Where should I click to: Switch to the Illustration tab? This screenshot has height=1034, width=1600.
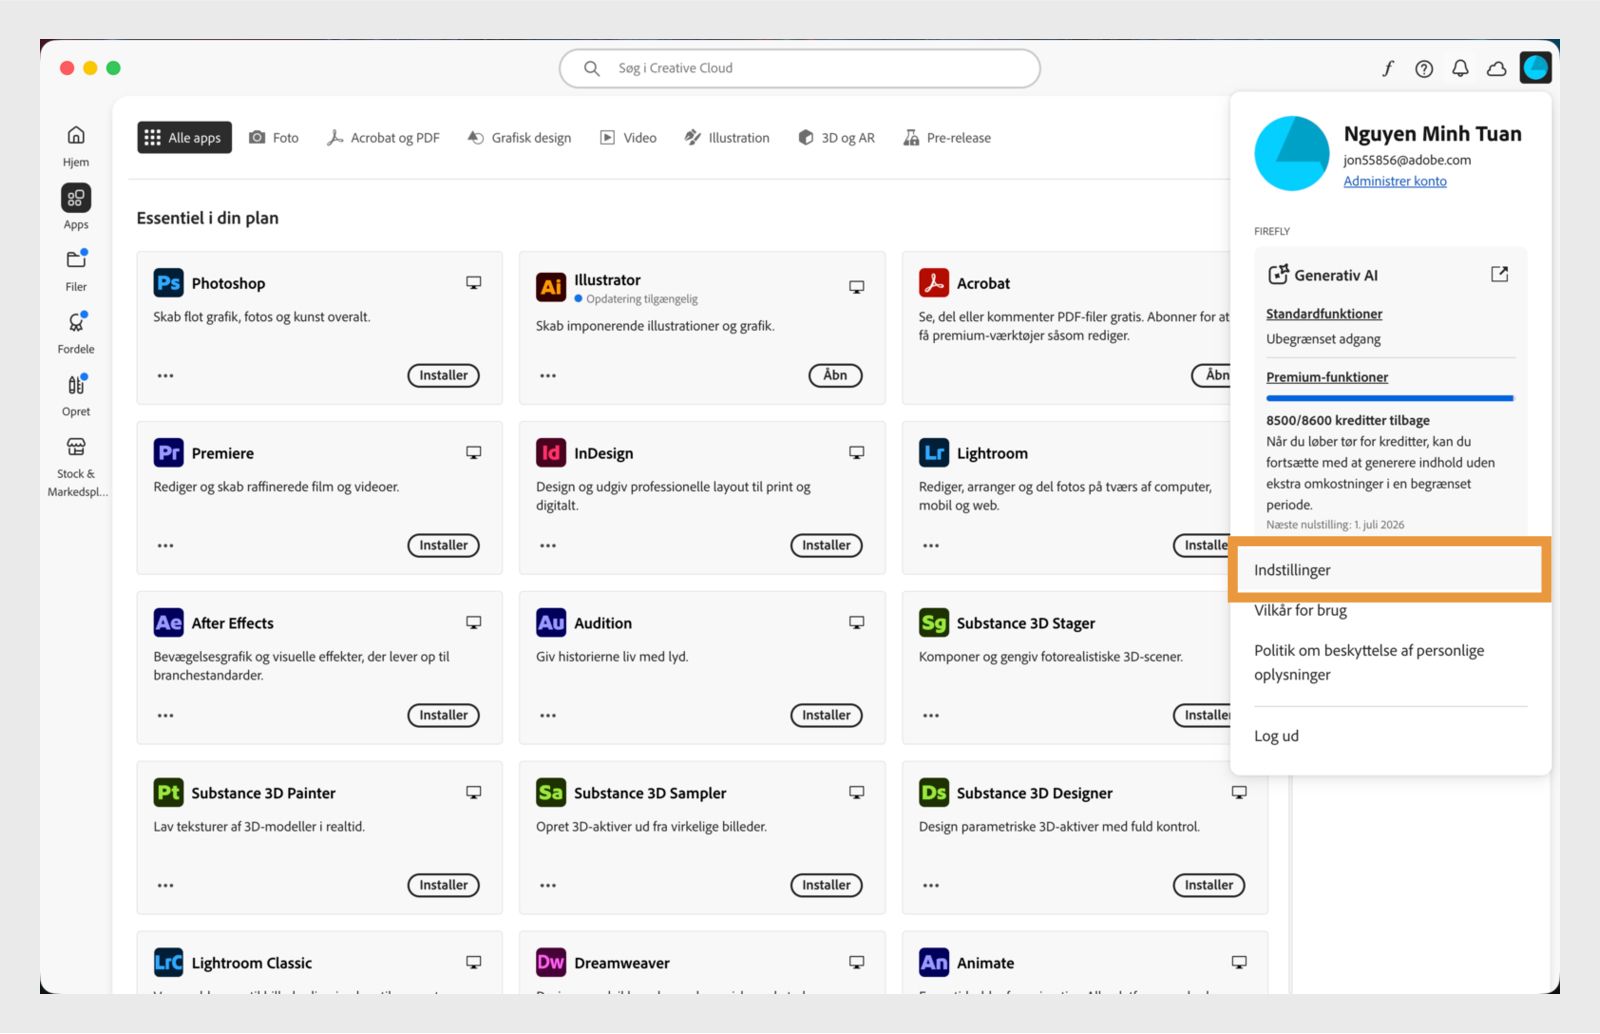pyautogui.click(x=727, y=138)
